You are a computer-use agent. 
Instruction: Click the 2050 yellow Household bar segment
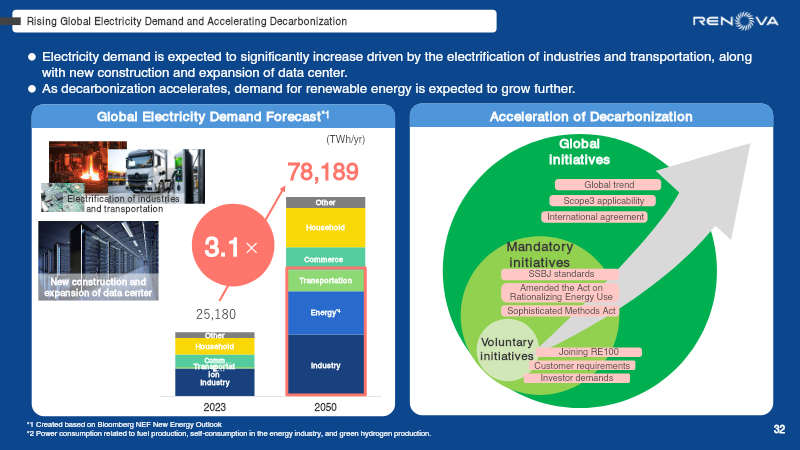[x=326, y=228]
